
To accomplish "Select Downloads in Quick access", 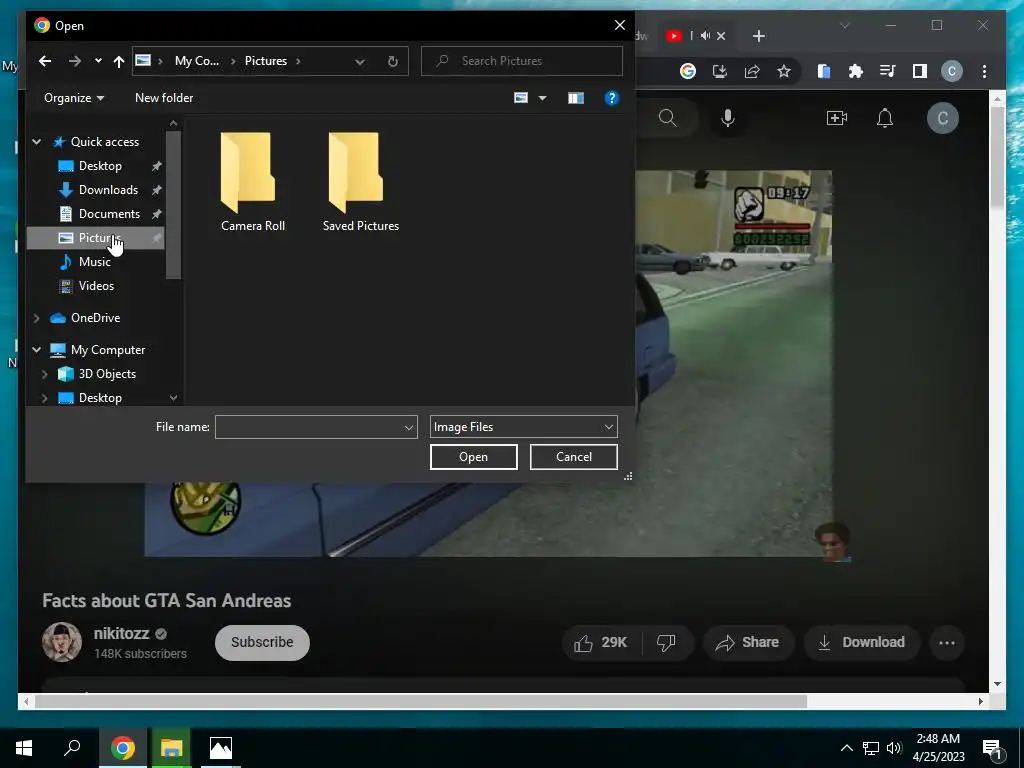I will coord(108,190).
